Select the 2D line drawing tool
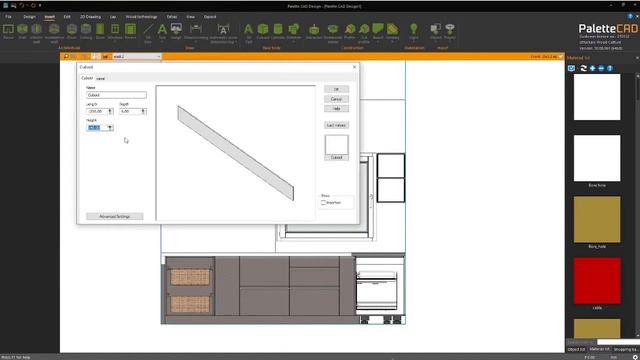This screenshot has width=640, height=360. click(x=148, y=33)
